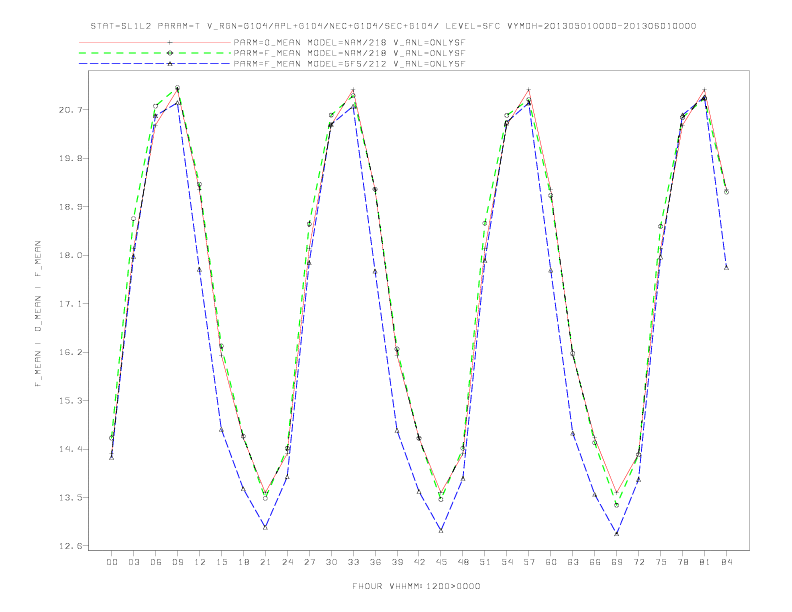Click x-axis forecast hour label 84
This screenshot has height=612, width=792.
tap(727, 562)
